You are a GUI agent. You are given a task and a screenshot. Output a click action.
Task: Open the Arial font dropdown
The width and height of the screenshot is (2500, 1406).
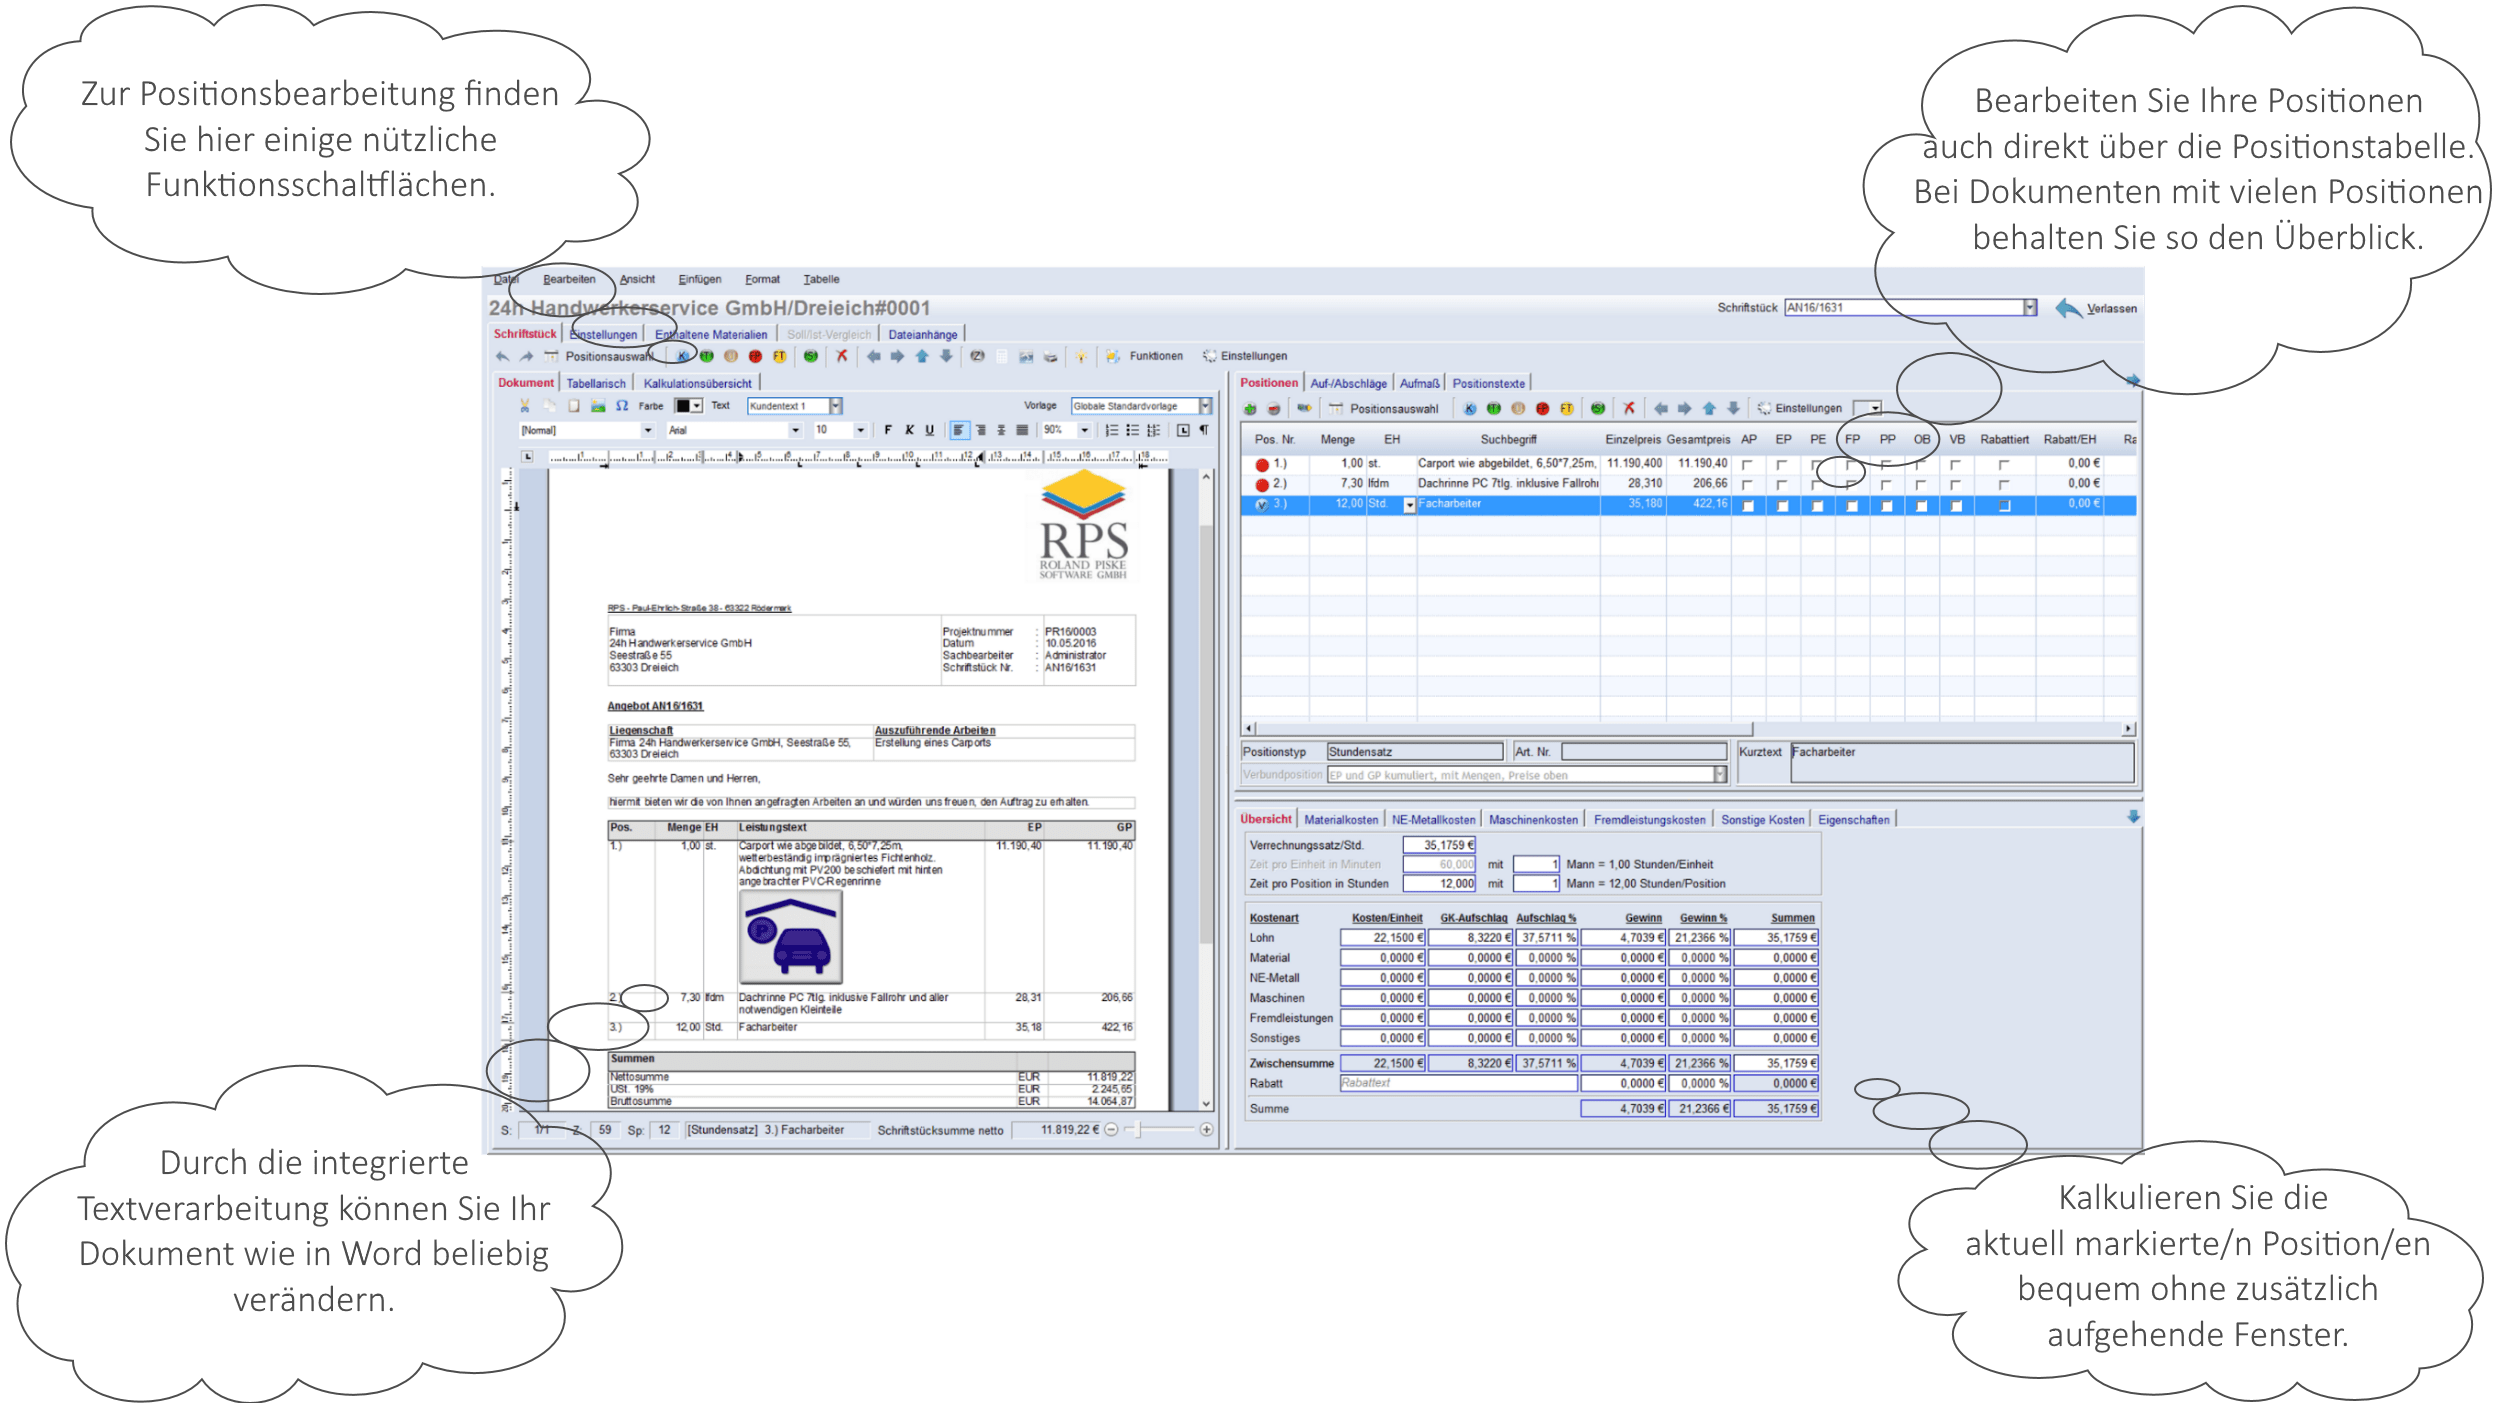(x=795, y=431)
